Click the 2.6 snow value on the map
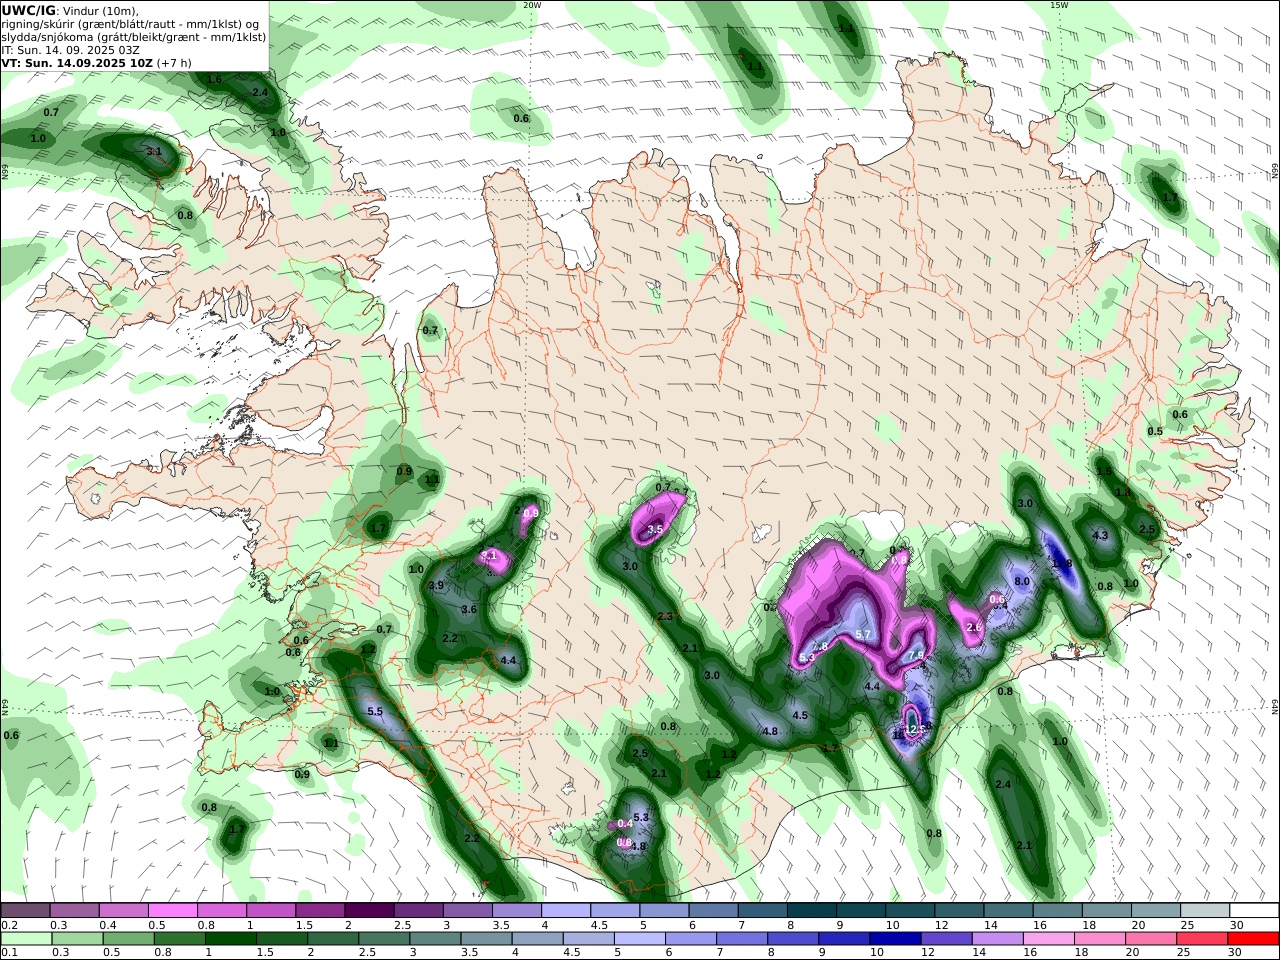Image resolution: width=1280 pixels, height=960 pixels. pyautogui.click(x=974, y=627)
